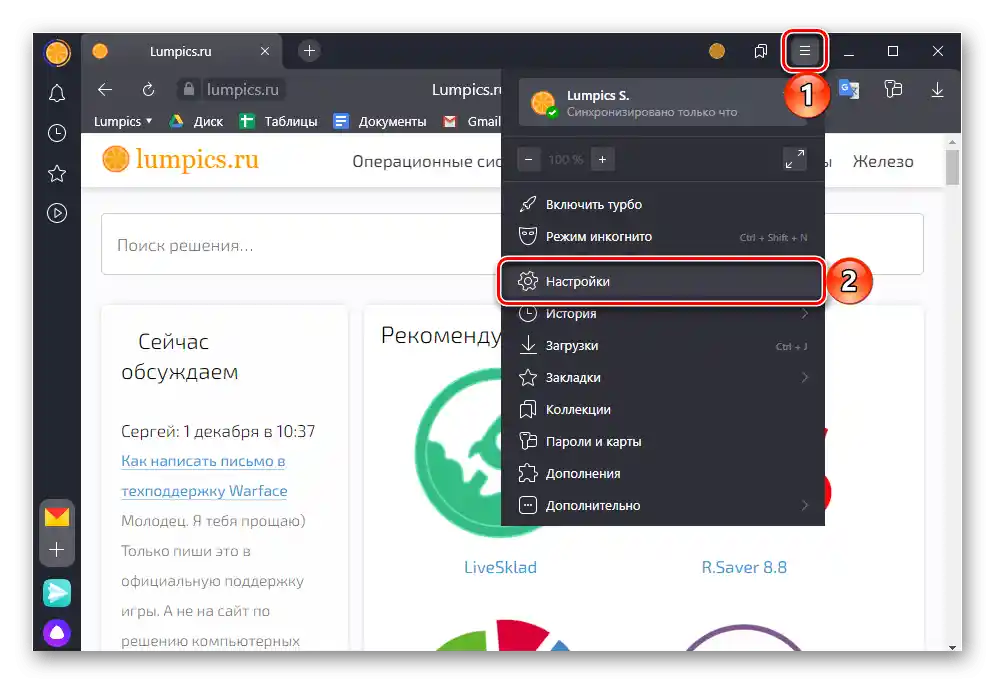The width and height of the screenshot is (994, 683).
Task: Click the page vertical scrollbar thumb
Action: [x=952, y=167]
